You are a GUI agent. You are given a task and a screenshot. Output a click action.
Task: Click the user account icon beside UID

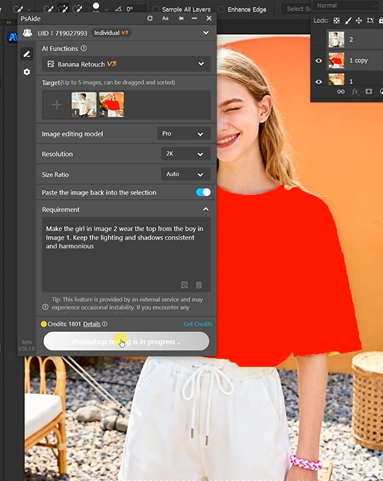[x=27, y=33]
